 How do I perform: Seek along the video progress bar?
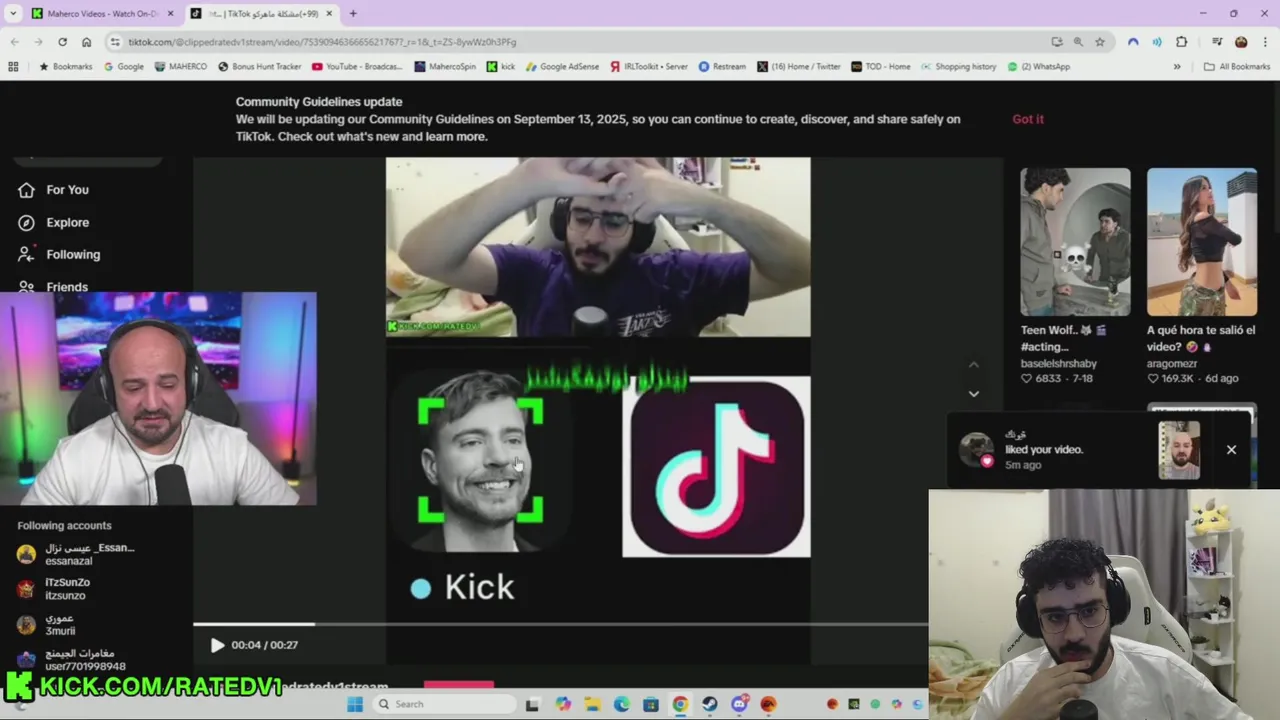pyautogui.click(x=560, y=624)
